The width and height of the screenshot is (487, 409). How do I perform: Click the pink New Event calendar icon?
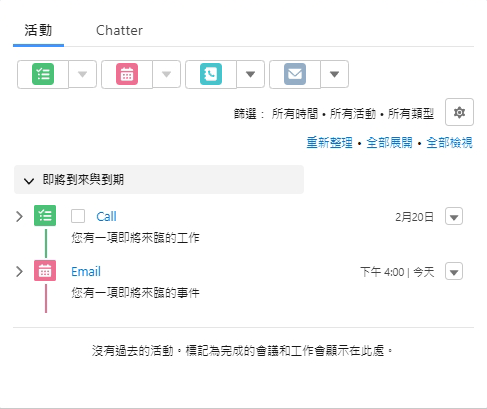[x=127, y=74]
